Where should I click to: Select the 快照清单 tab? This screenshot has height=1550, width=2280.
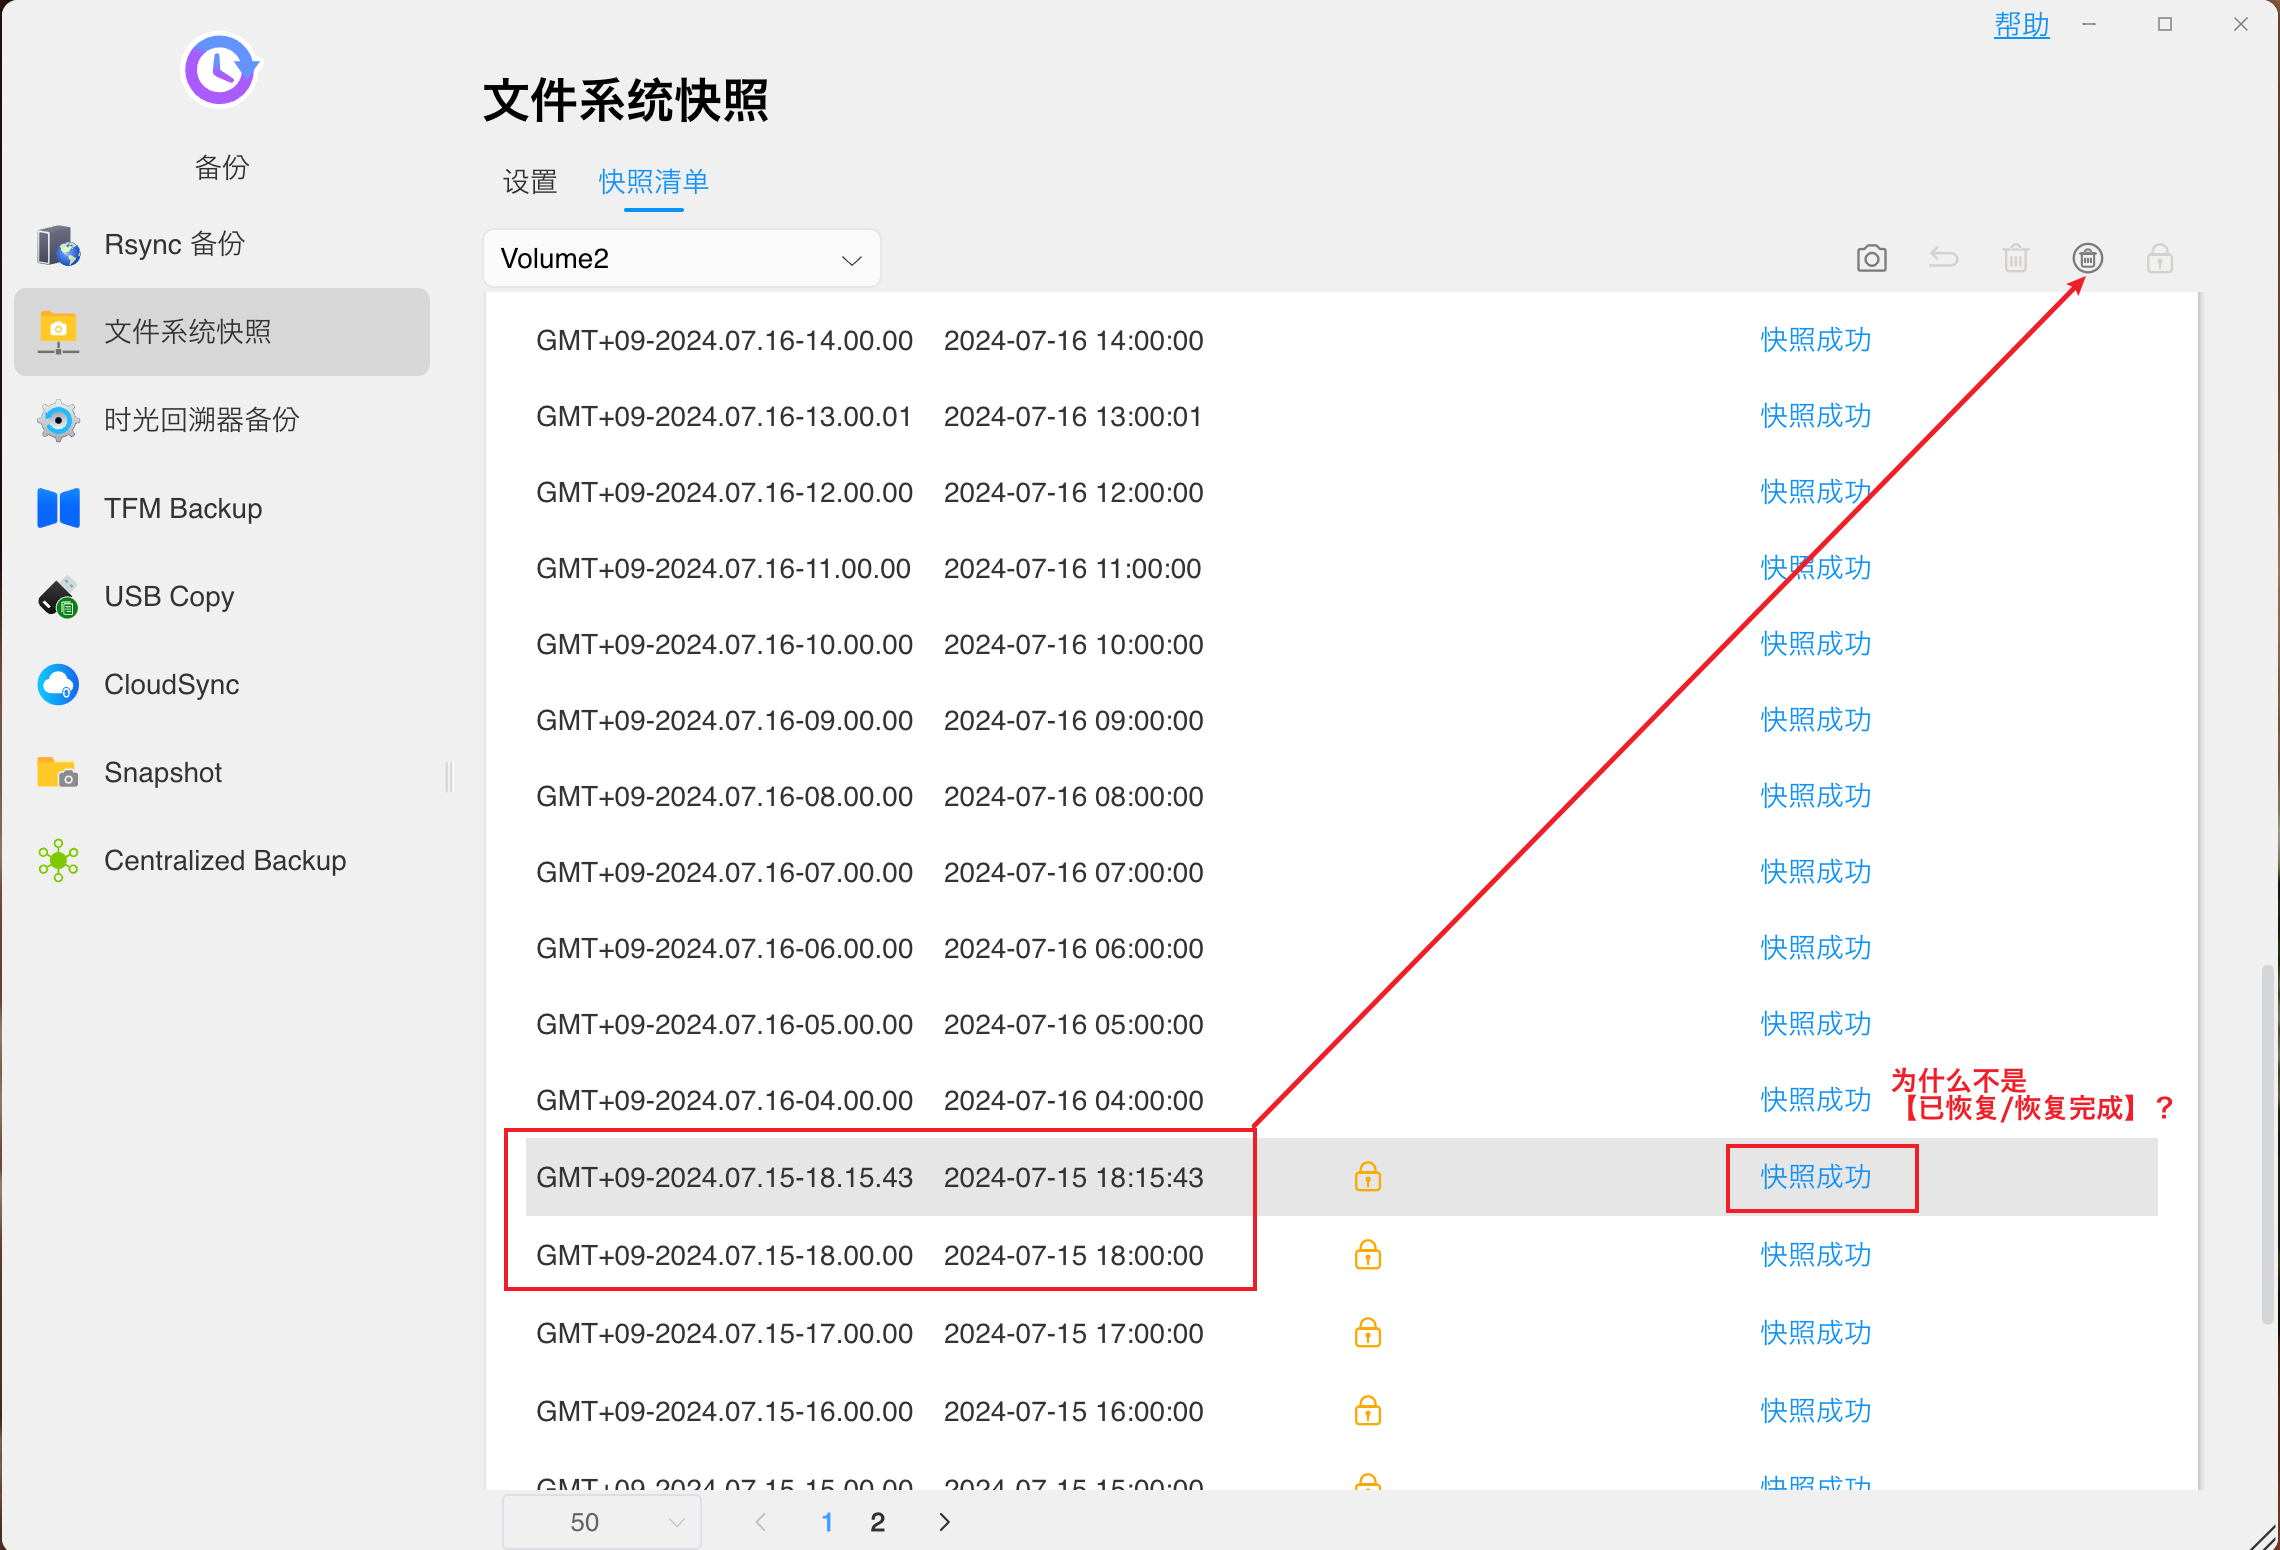tap(653, 182)
